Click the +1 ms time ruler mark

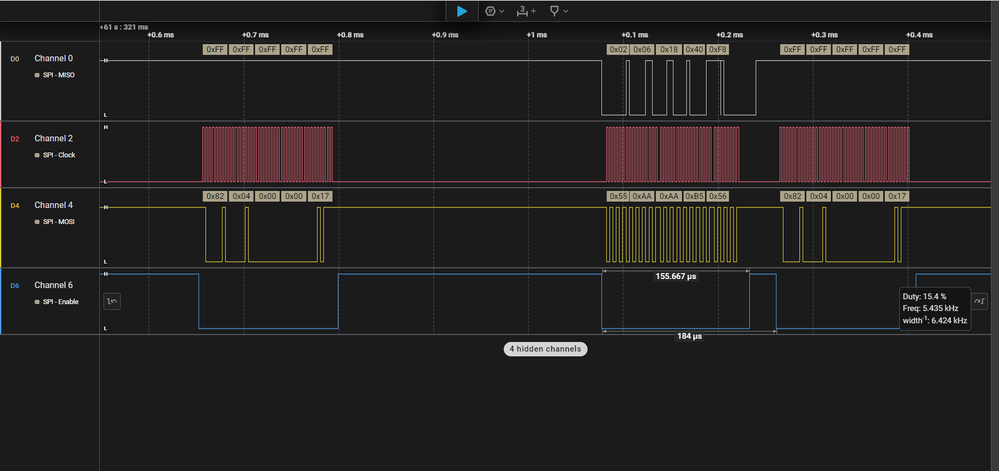[537, 34]
